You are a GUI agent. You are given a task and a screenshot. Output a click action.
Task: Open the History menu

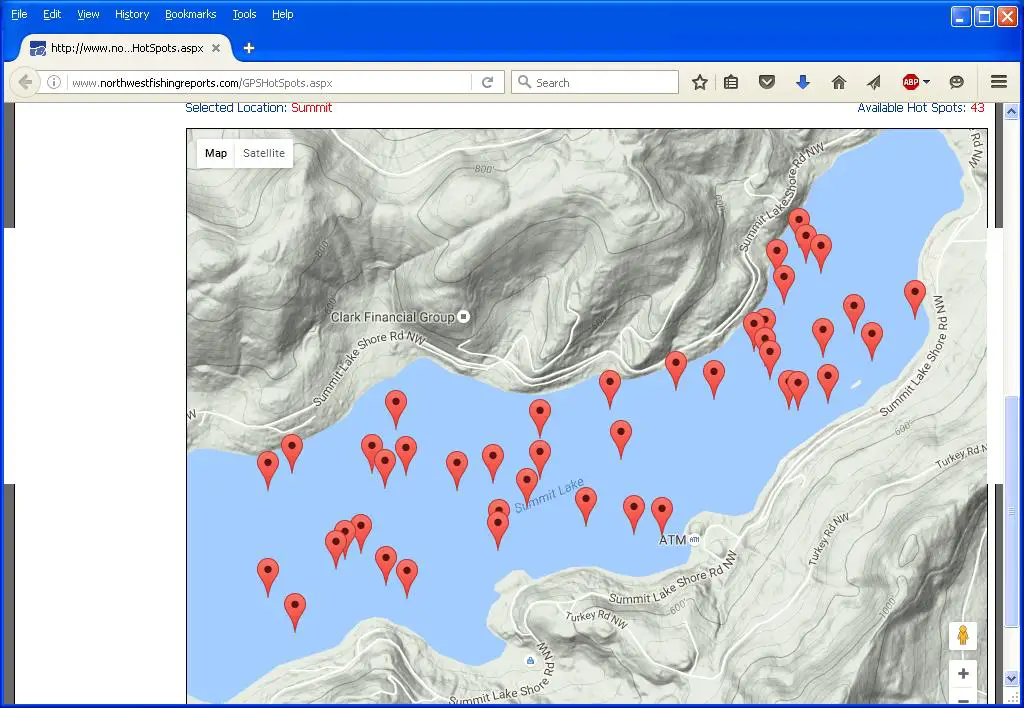132,14
